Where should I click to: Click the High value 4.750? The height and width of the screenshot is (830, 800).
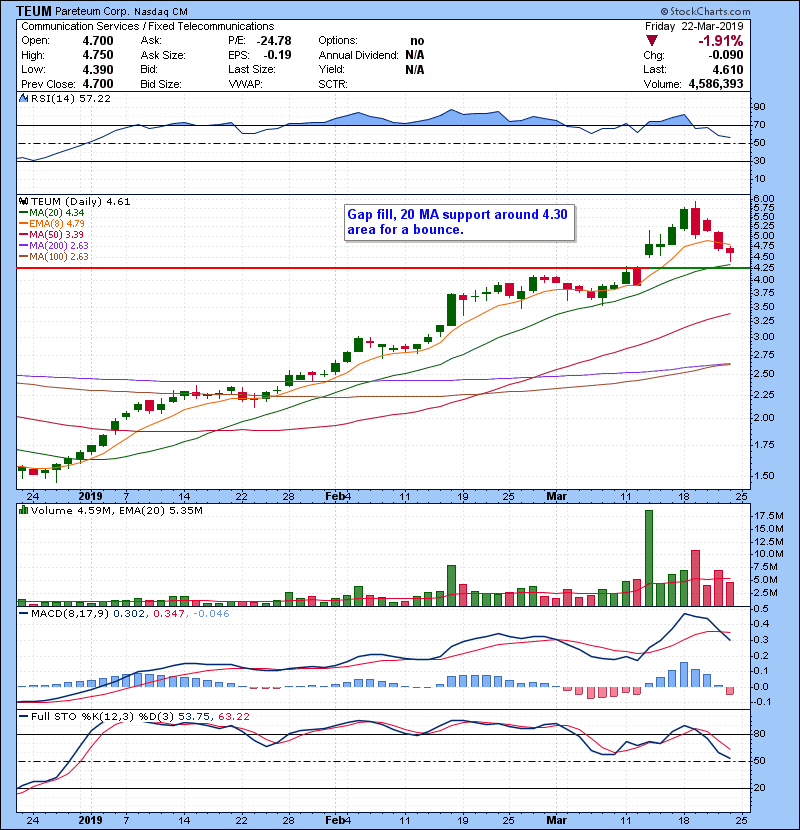click(98, 55)
